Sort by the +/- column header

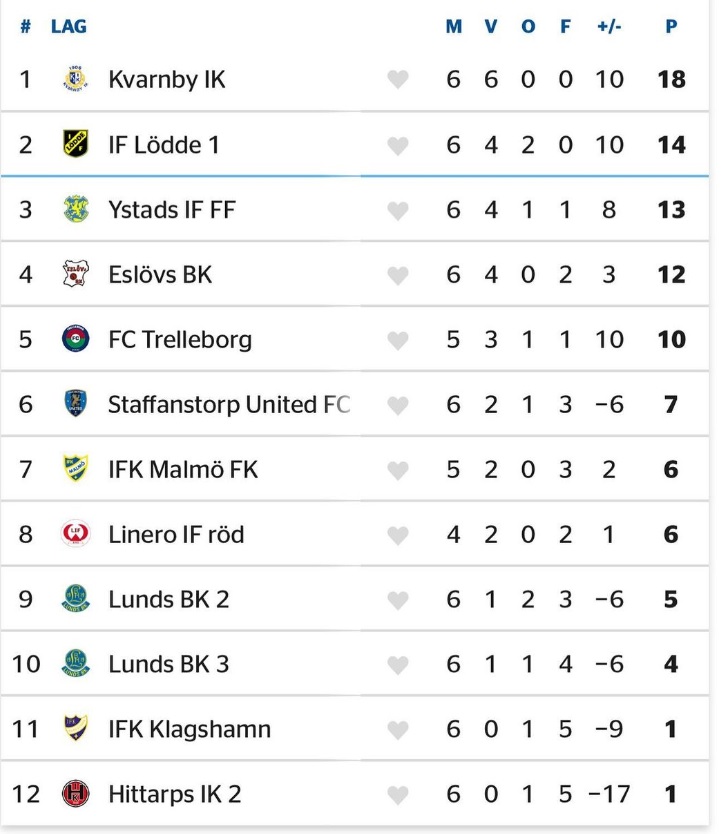609,27
